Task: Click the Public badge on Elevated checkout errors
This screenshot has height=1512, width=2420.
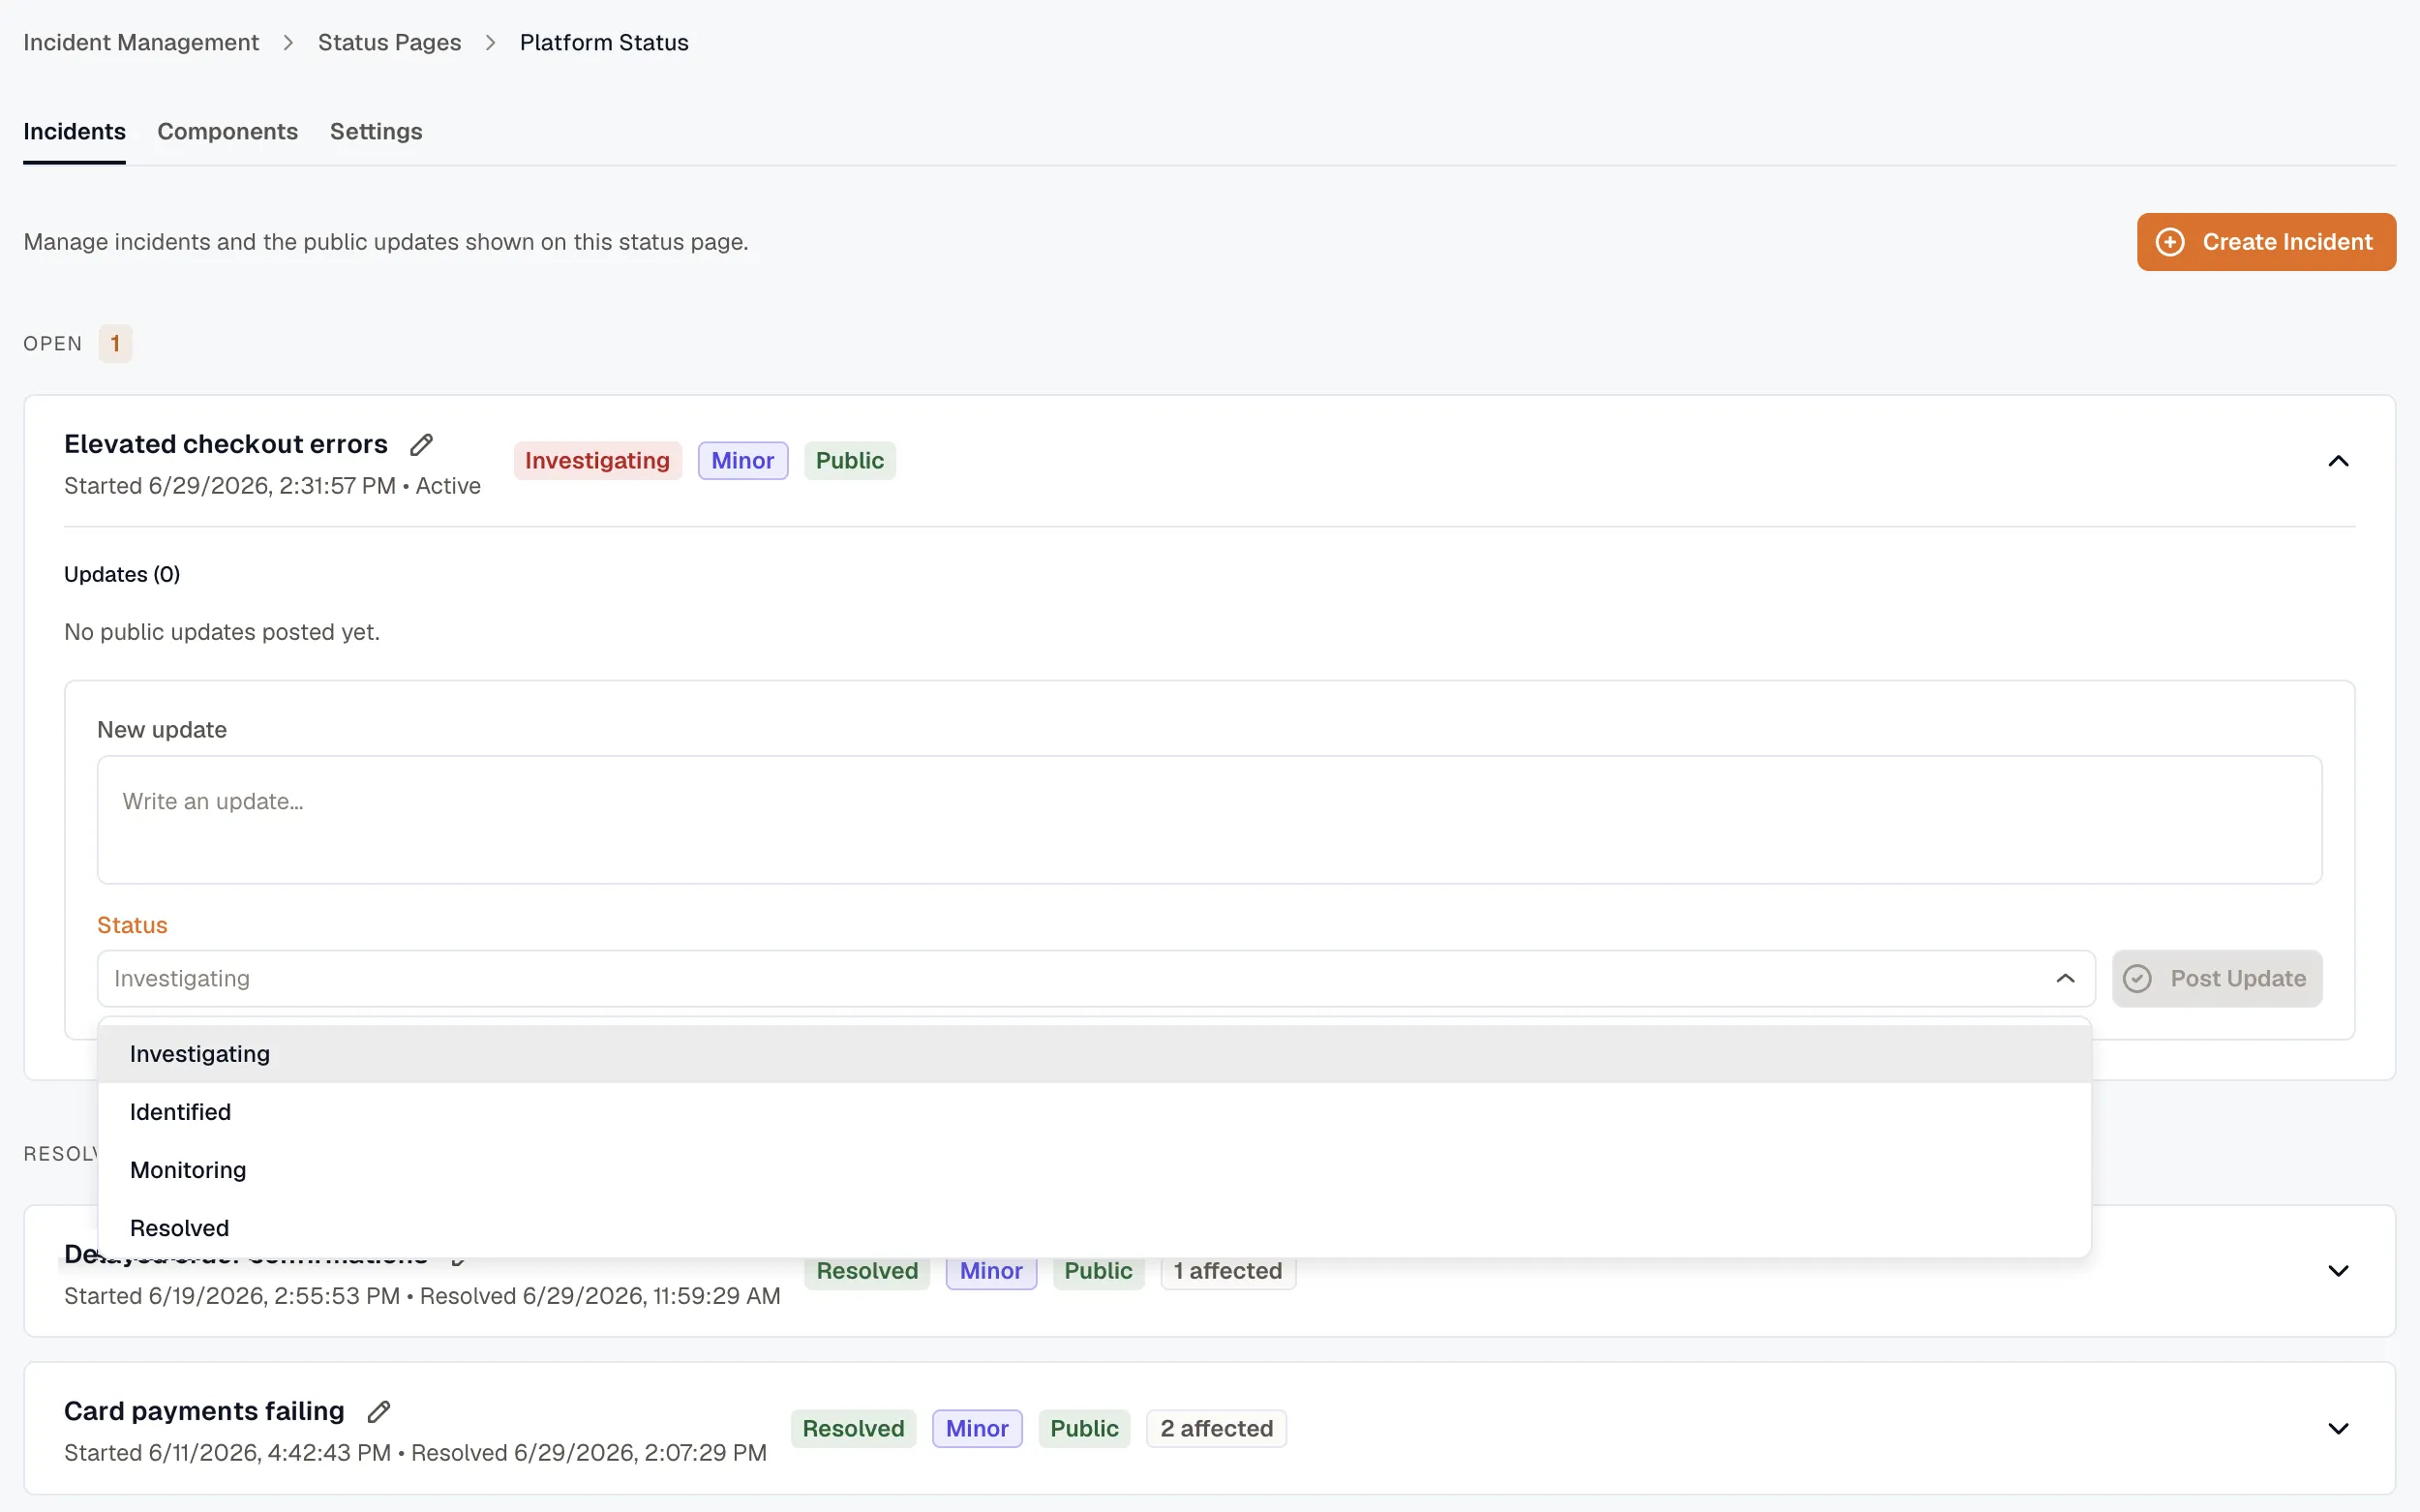Action: [849, 461]
